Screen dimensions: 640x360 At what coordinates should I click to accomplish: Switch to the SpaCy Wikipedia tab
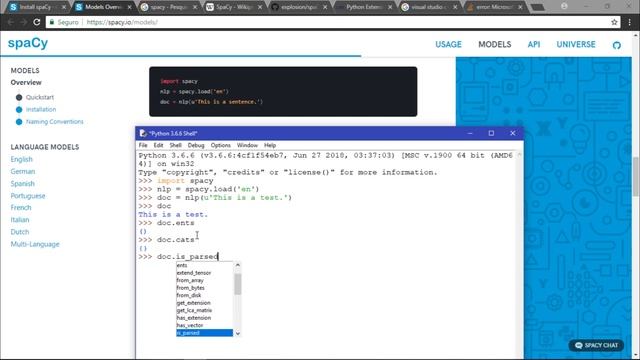click(x=234, y=7)
